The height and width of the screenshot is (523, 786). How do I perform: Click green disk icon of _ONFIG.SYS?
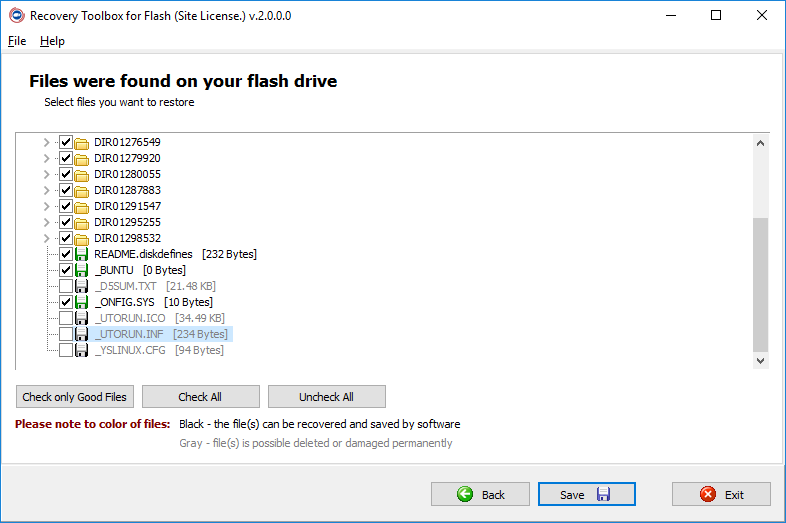coord(82,302)
